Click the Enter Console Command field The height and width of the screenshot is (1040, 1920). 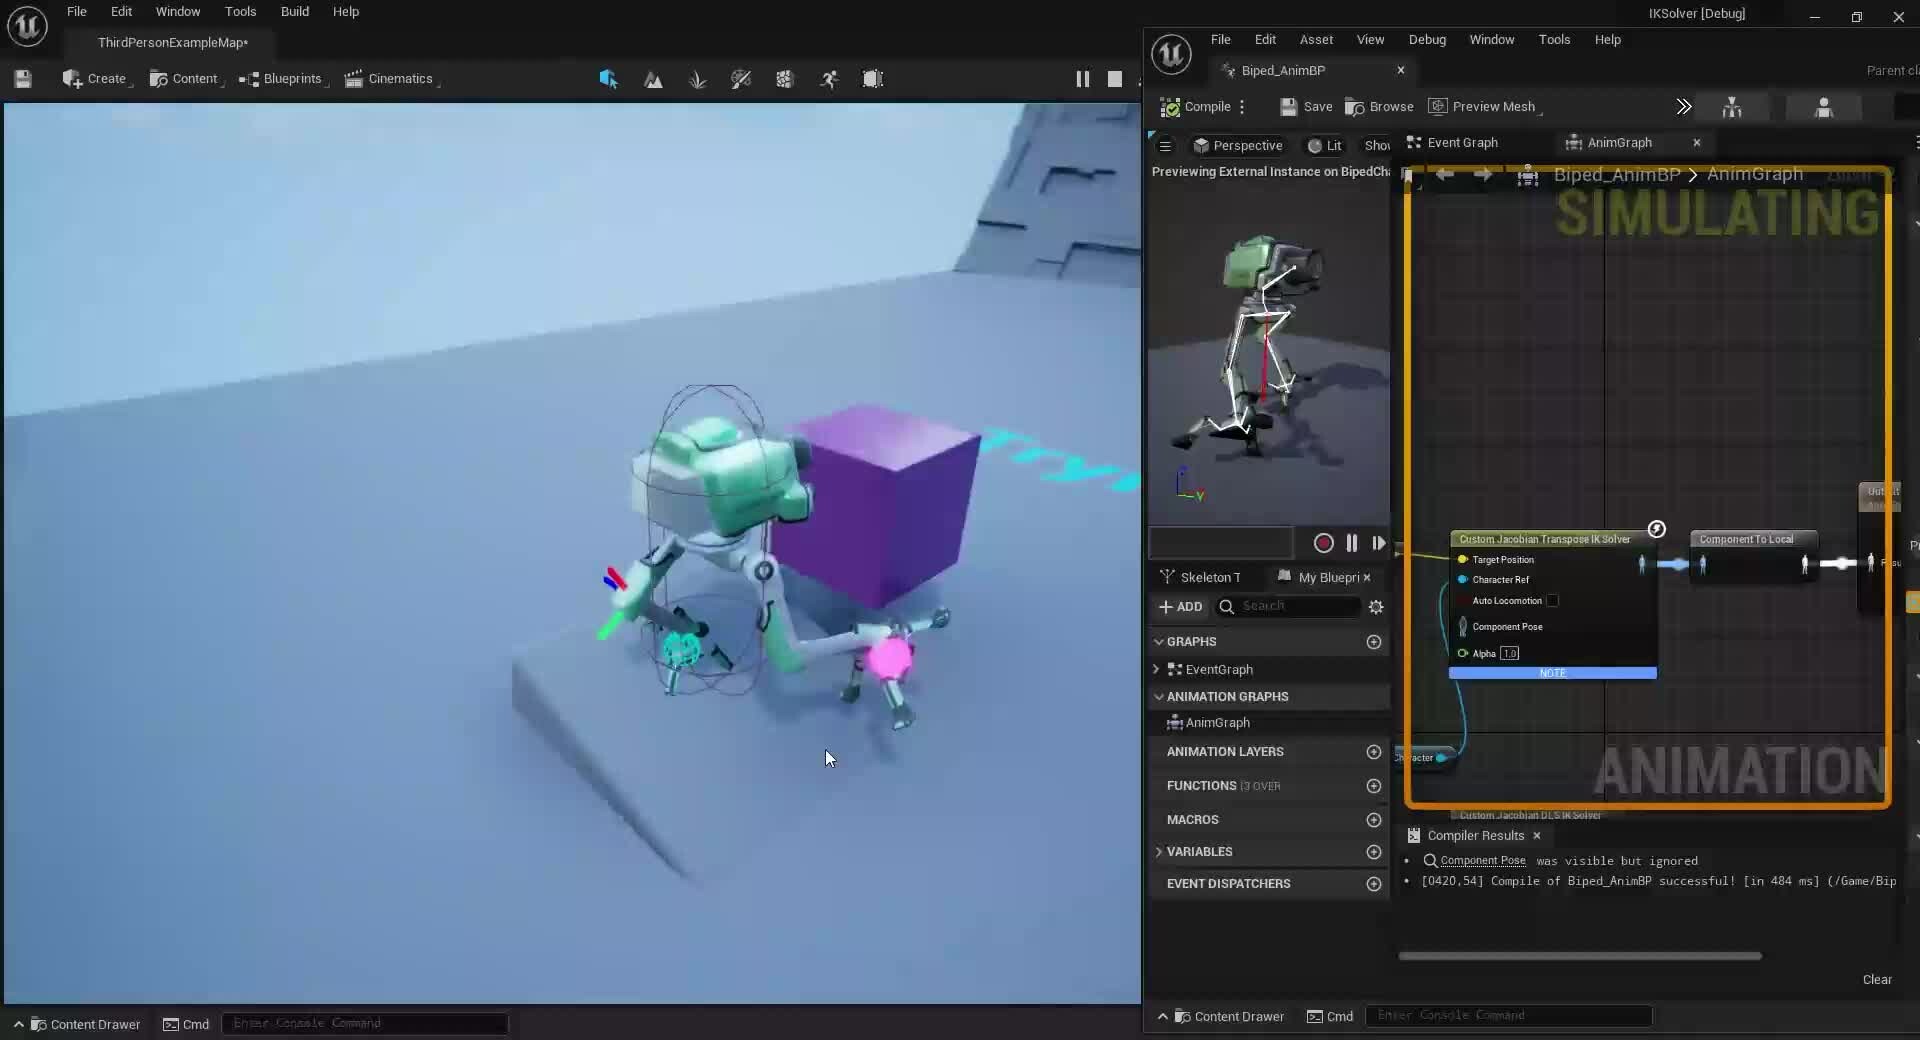point(1510,1016)
